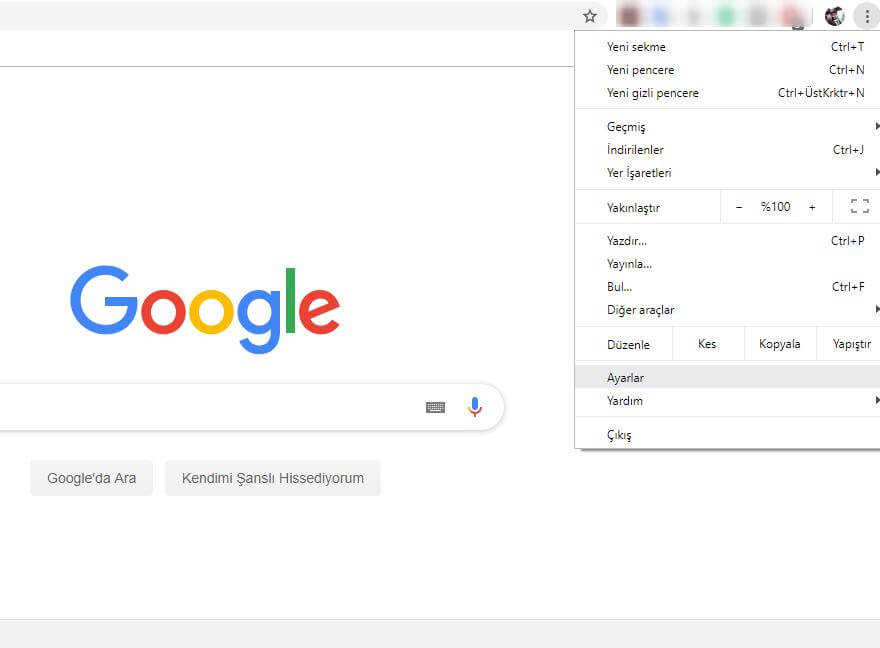Image resolution: width=880 pixels, height=648 pixels.
Task: Select Çıkış to quit Chrome
Action: [727, 435]
